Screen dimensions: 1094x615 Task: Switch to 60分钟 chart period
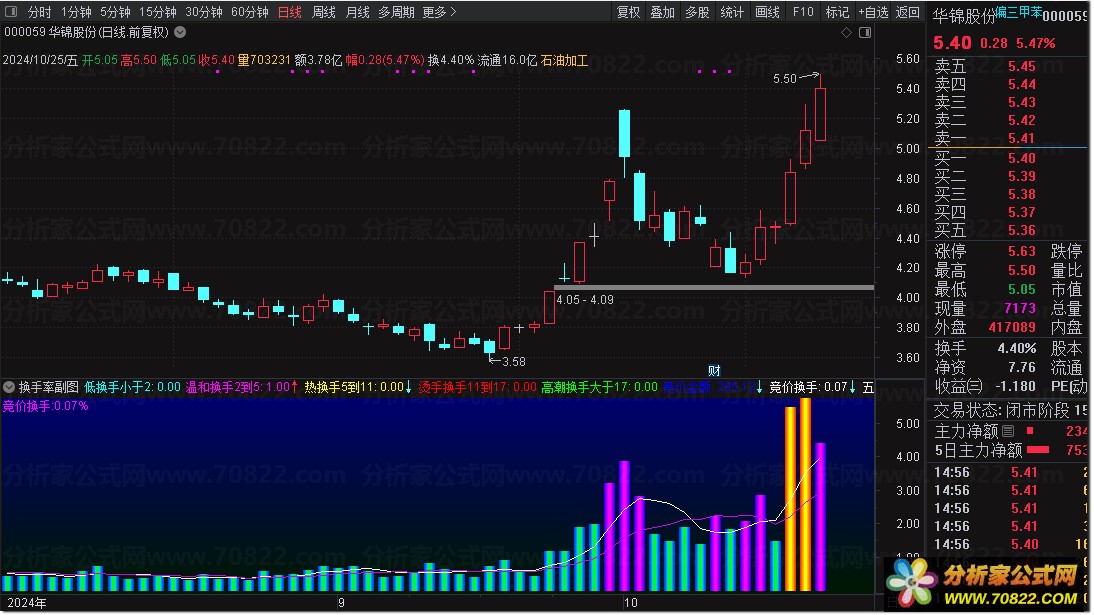click(249, 12)
